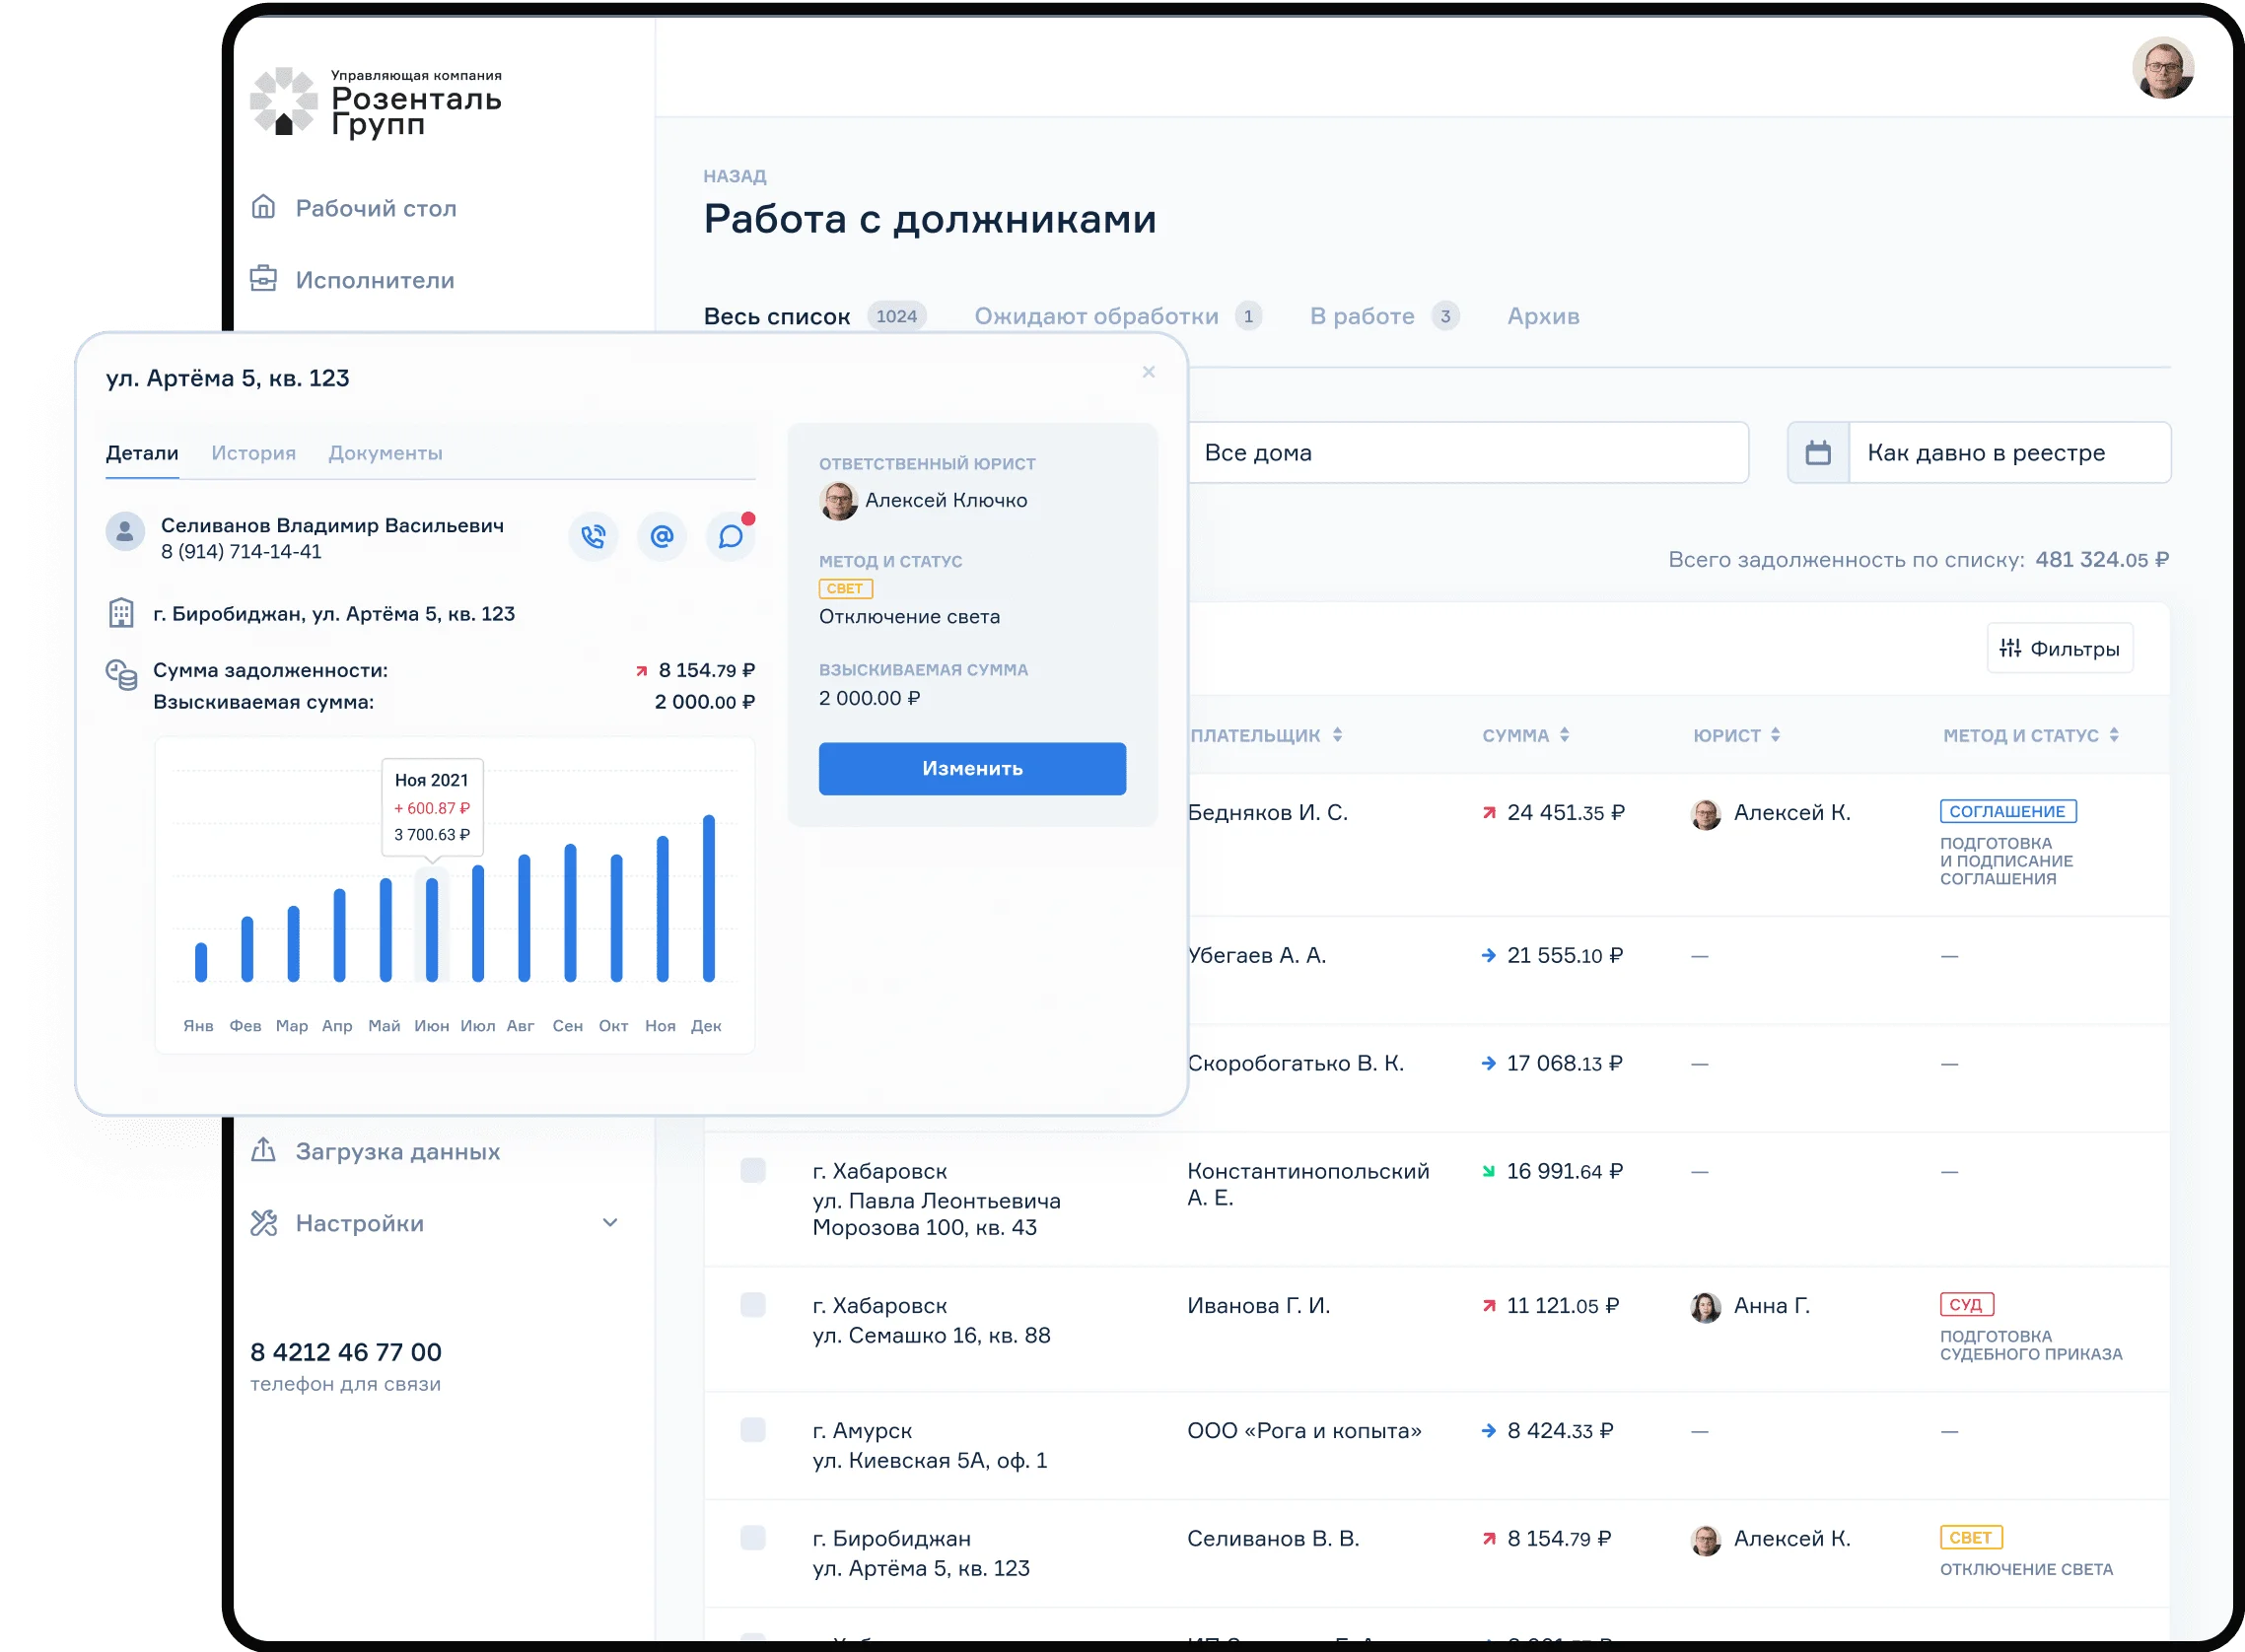
Task: Click payer ООО «Рога и копыта»
Action: pyautogui.click(x=1304, y=1431)
